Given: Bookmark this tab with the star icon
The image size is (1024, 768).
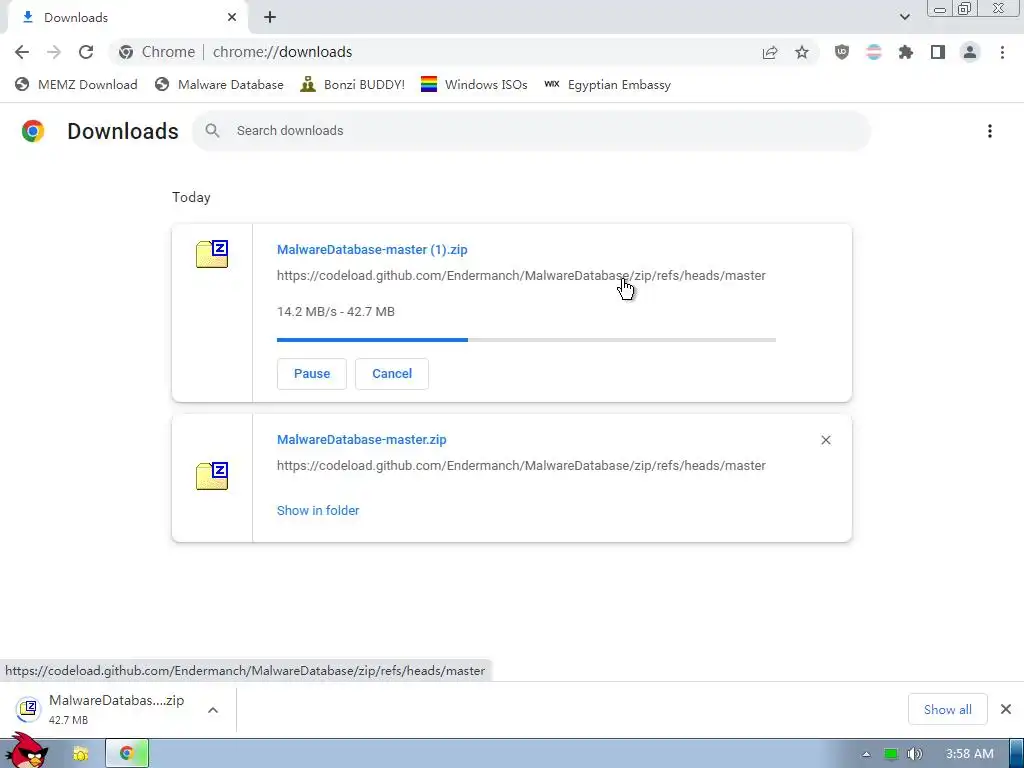Looking at the screenshot, I should 802,52.
